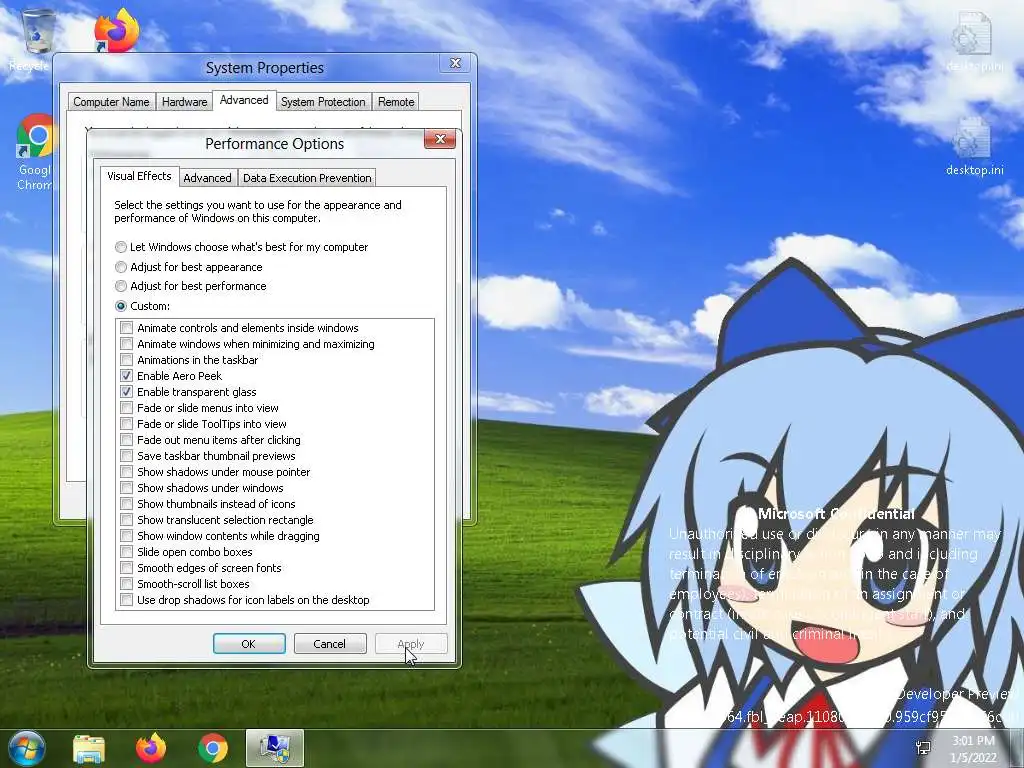Image resolution: width=1024 pixels, height=768 pixels.
Task: Launch Firefox from the taskbar
Action: point(151,748)
